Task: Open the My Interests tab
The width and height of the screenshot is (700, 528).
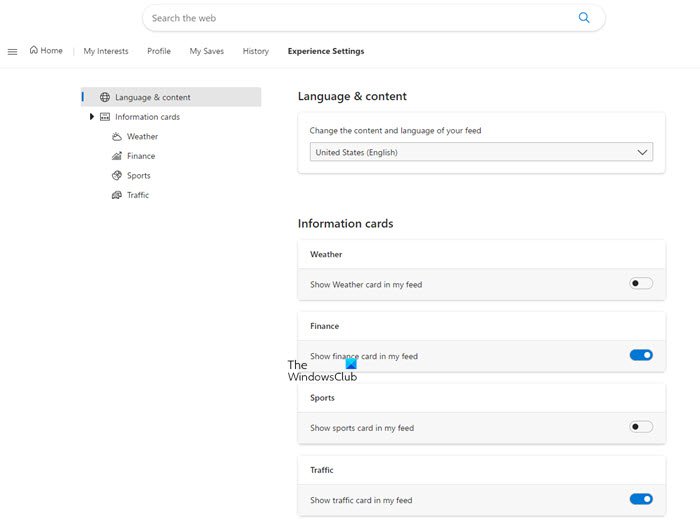Action: coord(106,51)
